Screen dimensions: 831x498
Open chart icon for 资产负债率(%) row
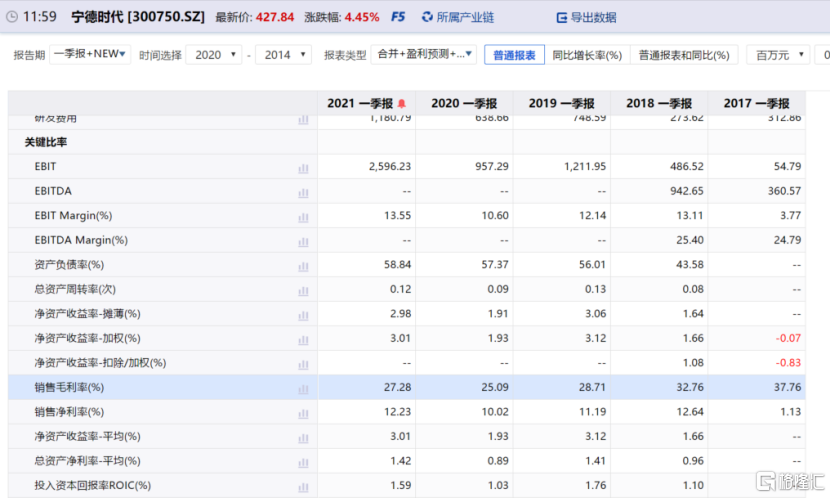tap(303, 266)
